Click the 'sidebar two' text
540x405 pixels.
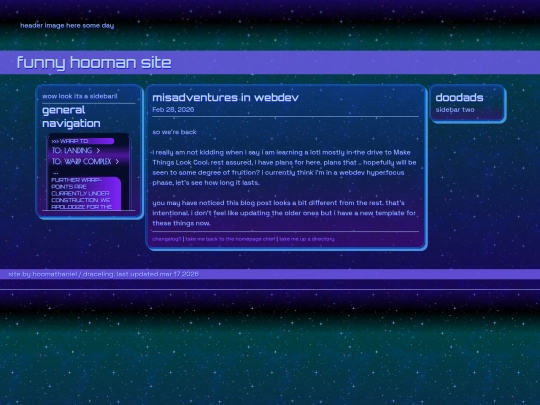click(x=455, y=110)
